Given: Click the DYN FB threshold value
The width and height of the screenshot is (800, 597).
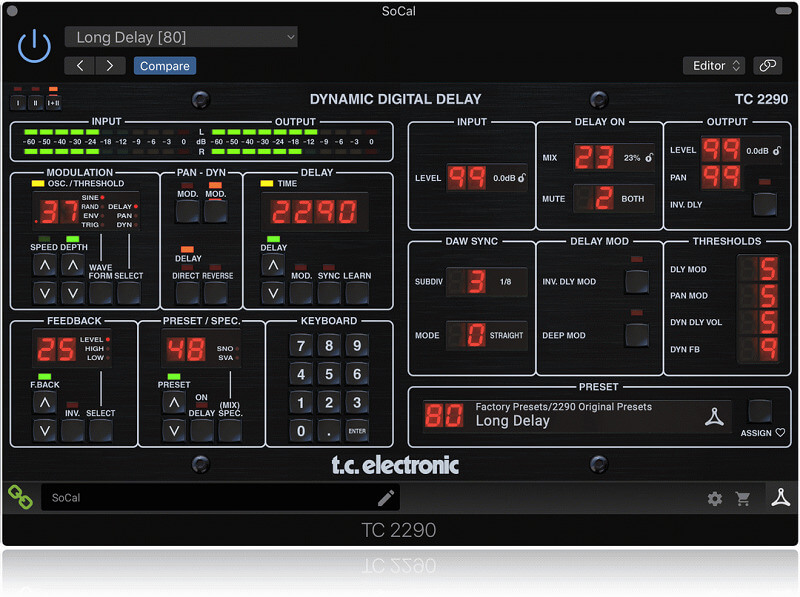Looking at the screenshot, I should [759, 349].
